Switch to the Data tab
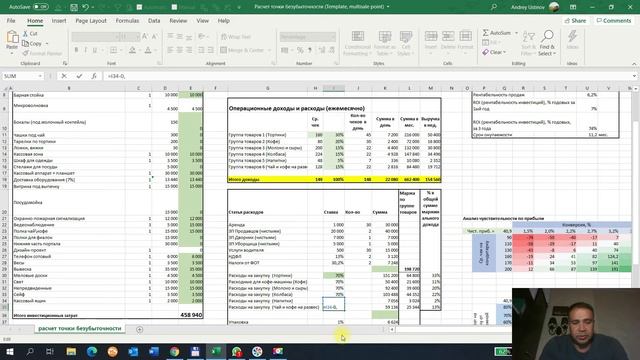The width and height of the screenshot is (640, 360). pos(154,20)
